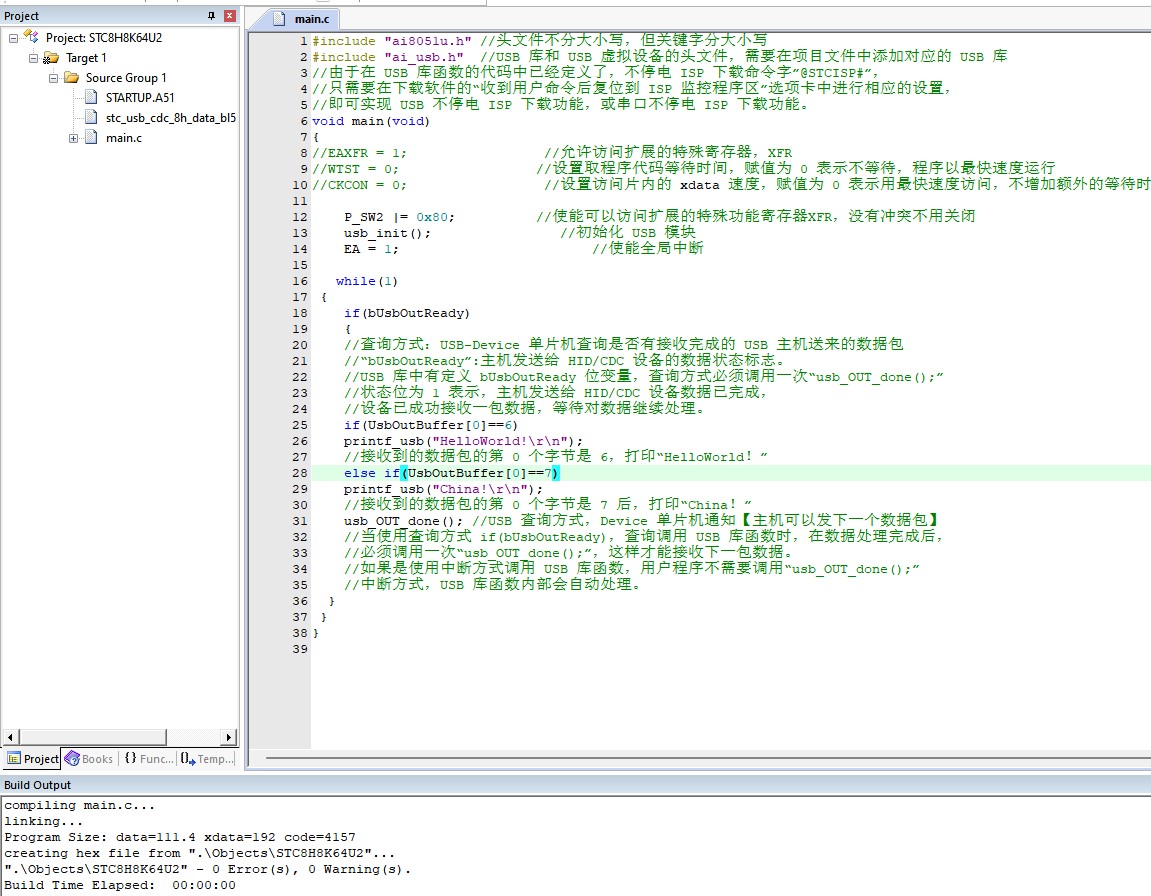Click the project panel horizontal scrollbar thumb
Image resolution: width=1151 pixels, height=896 pixels.
pyautogui.click(x=92, y=737)
